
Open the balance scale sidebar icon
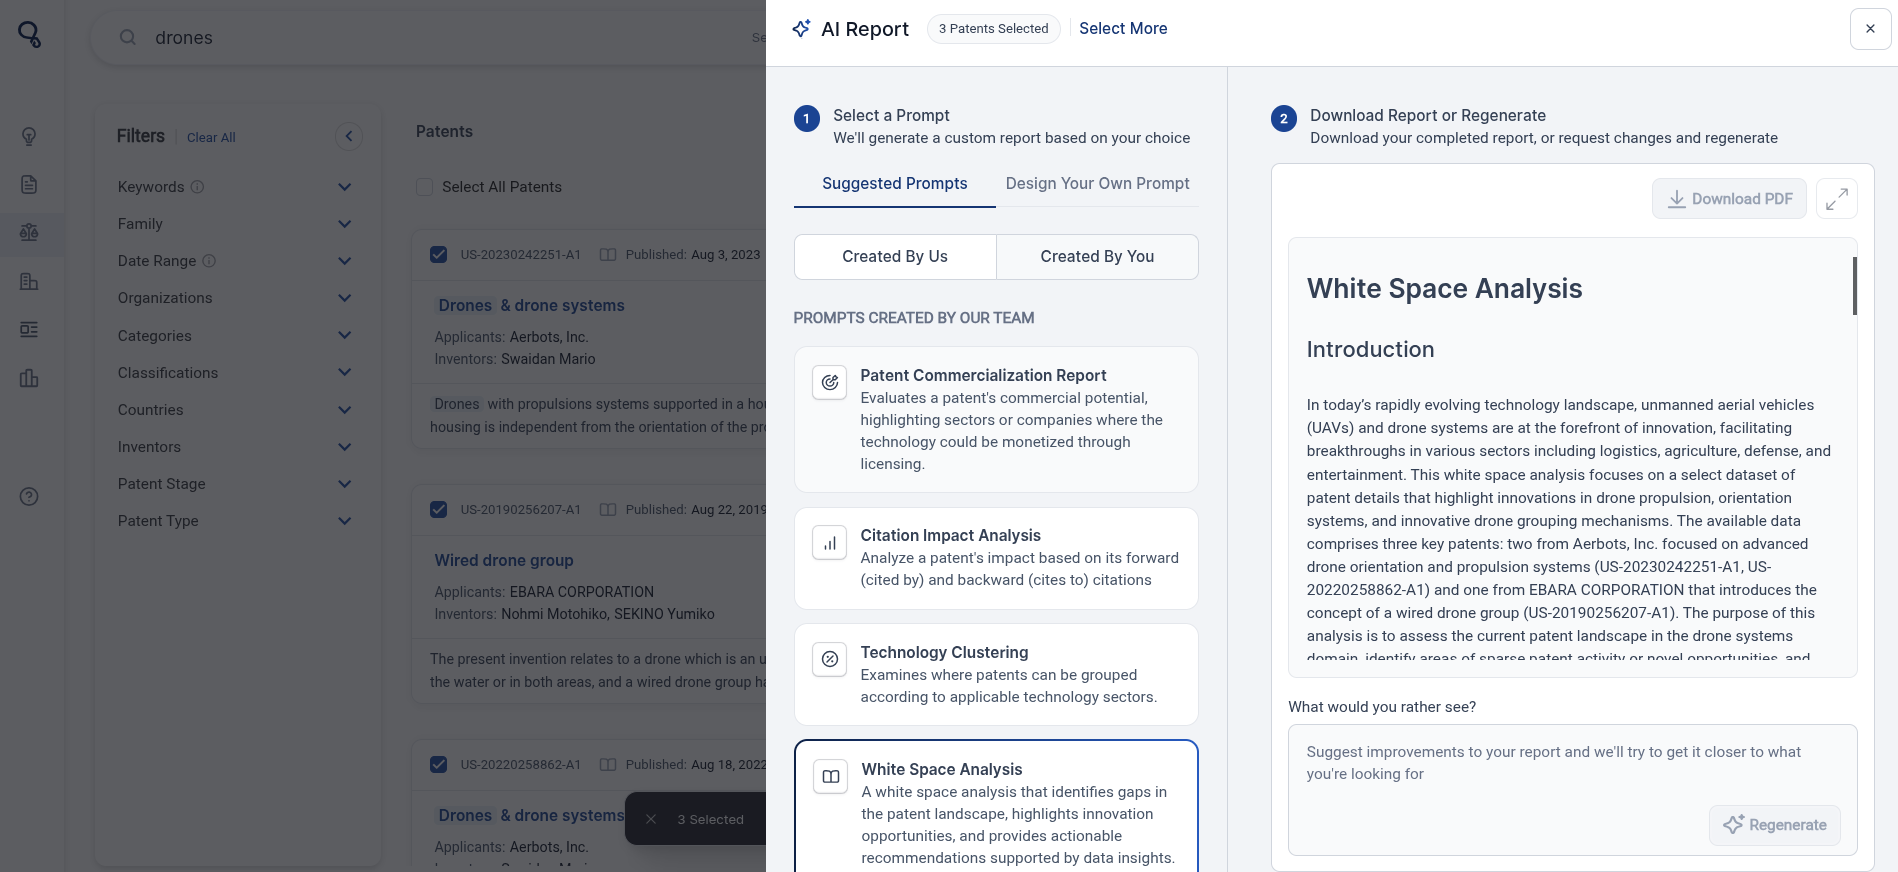point(29,232)
